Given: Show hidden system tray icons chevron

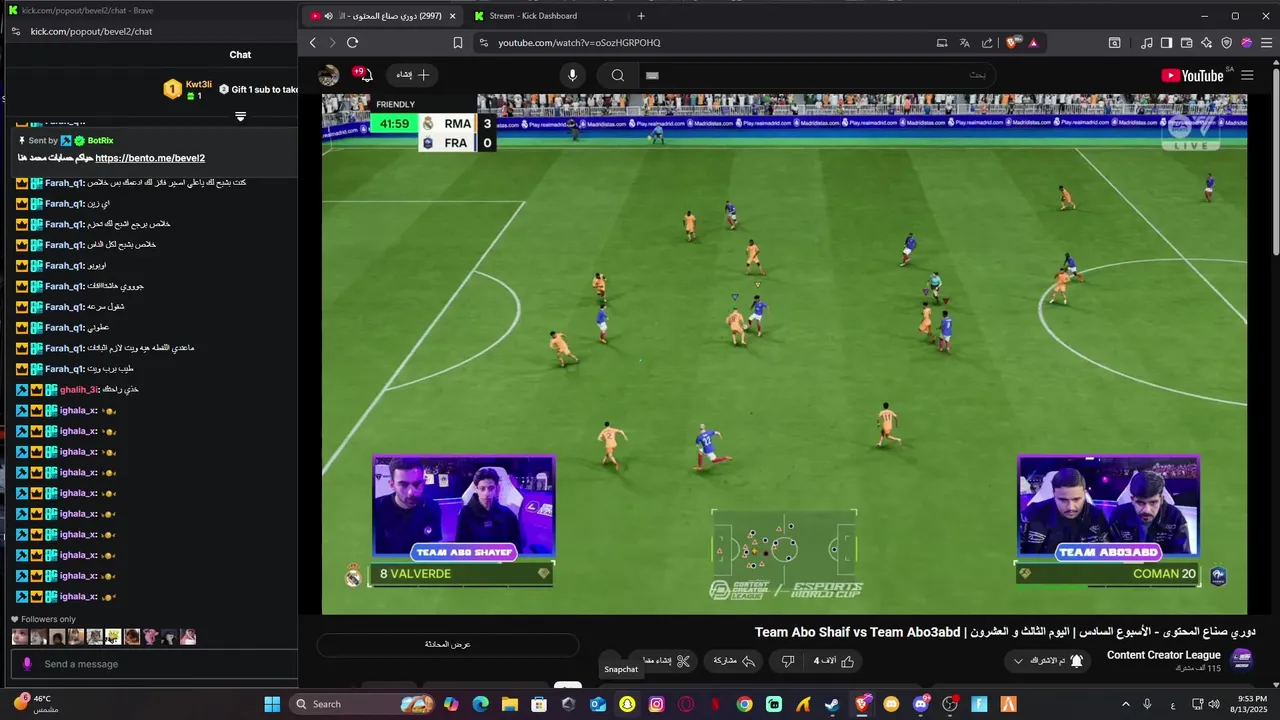Looking at the screenshot, I should pyautogui.click(x=1125, y=704).
